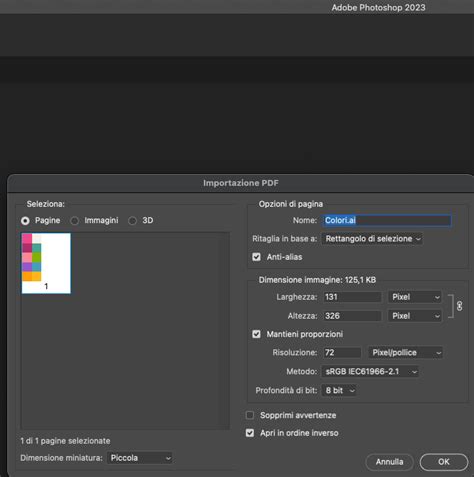The height and width of the screenshot is (477, 474).
Task: Select the Pagine radio button
Action: [x=25, y=221]
